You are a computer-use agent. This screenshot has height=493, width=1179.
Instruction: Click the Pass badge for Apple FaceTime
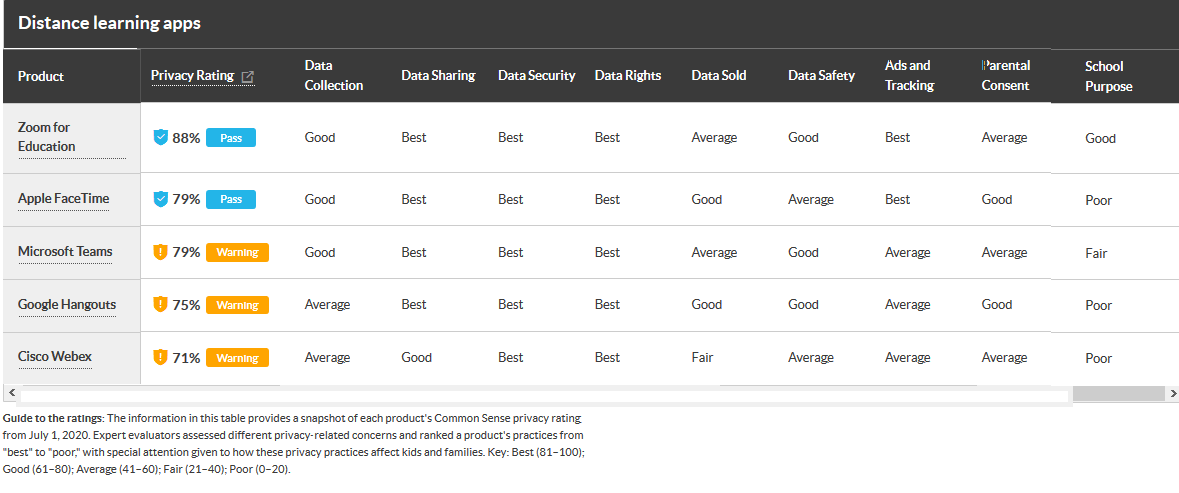(231, 199)
